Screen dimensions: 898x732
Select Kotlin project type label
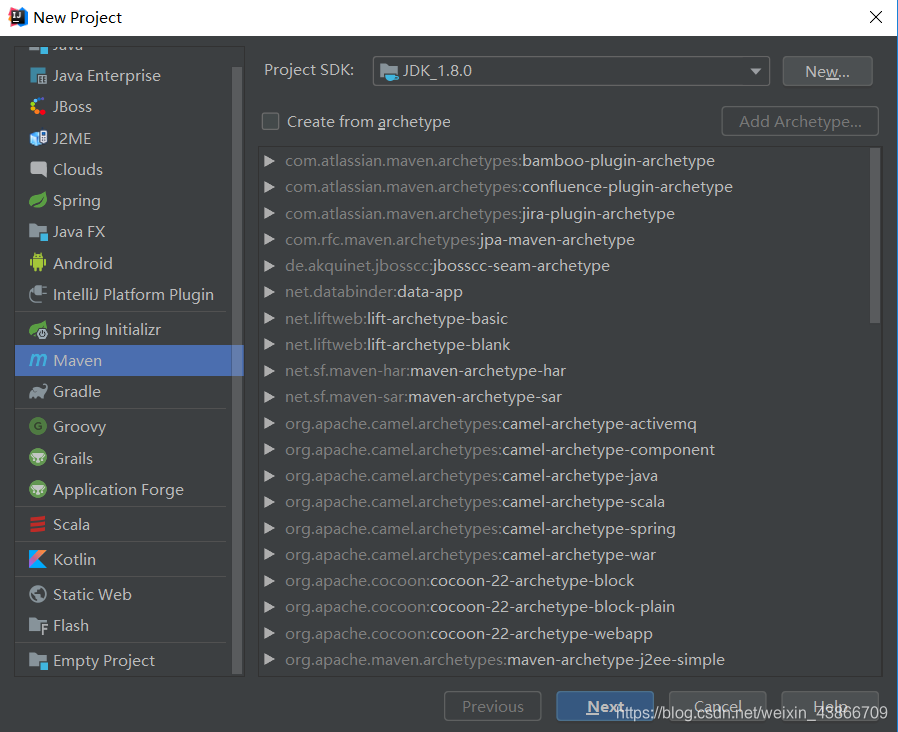[74, 560]
